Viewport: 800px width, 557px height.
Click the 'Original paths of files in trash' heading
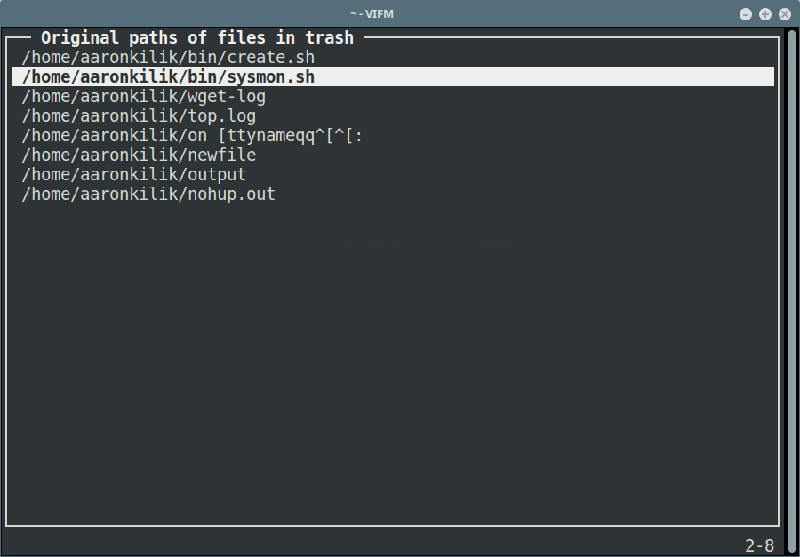(x=197, y=38)
